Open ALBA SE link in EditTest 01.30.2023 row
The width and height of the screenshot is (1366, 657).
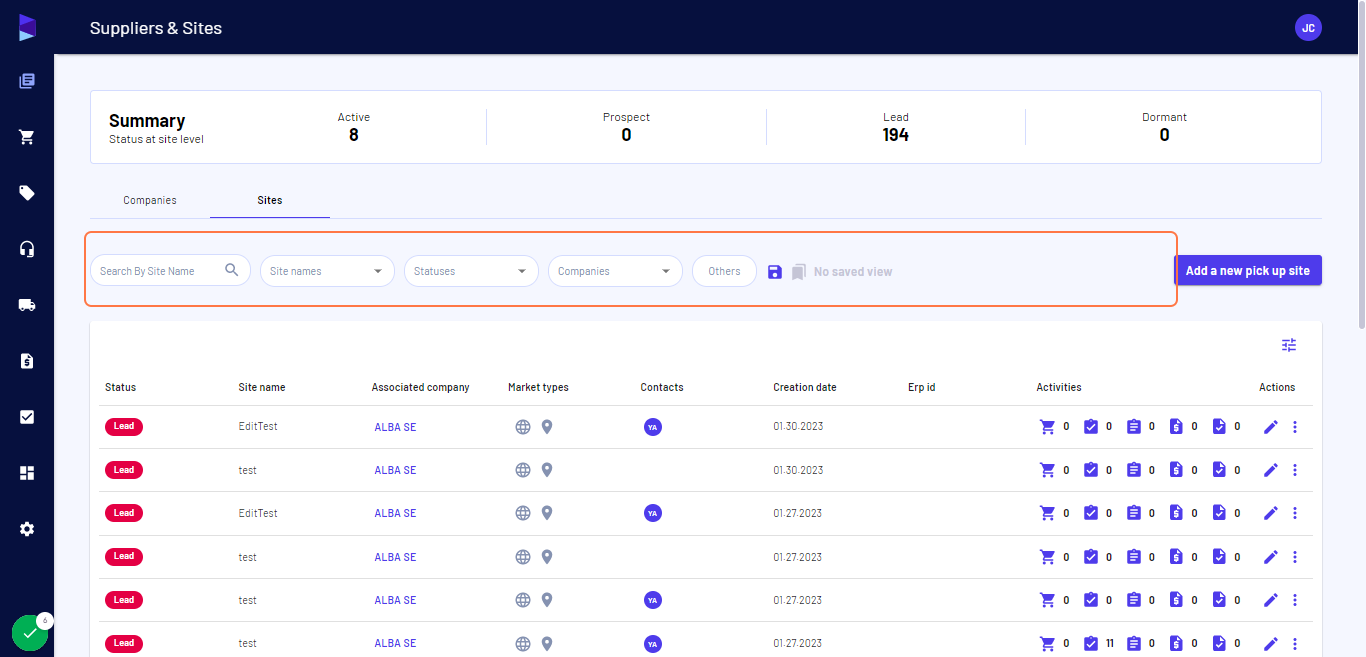[395, 427]
